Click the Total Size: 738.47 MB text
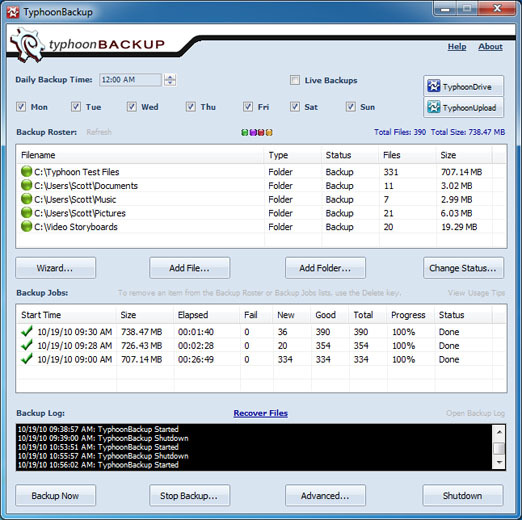Screen dimensions: 522x520 pos(468,132)
